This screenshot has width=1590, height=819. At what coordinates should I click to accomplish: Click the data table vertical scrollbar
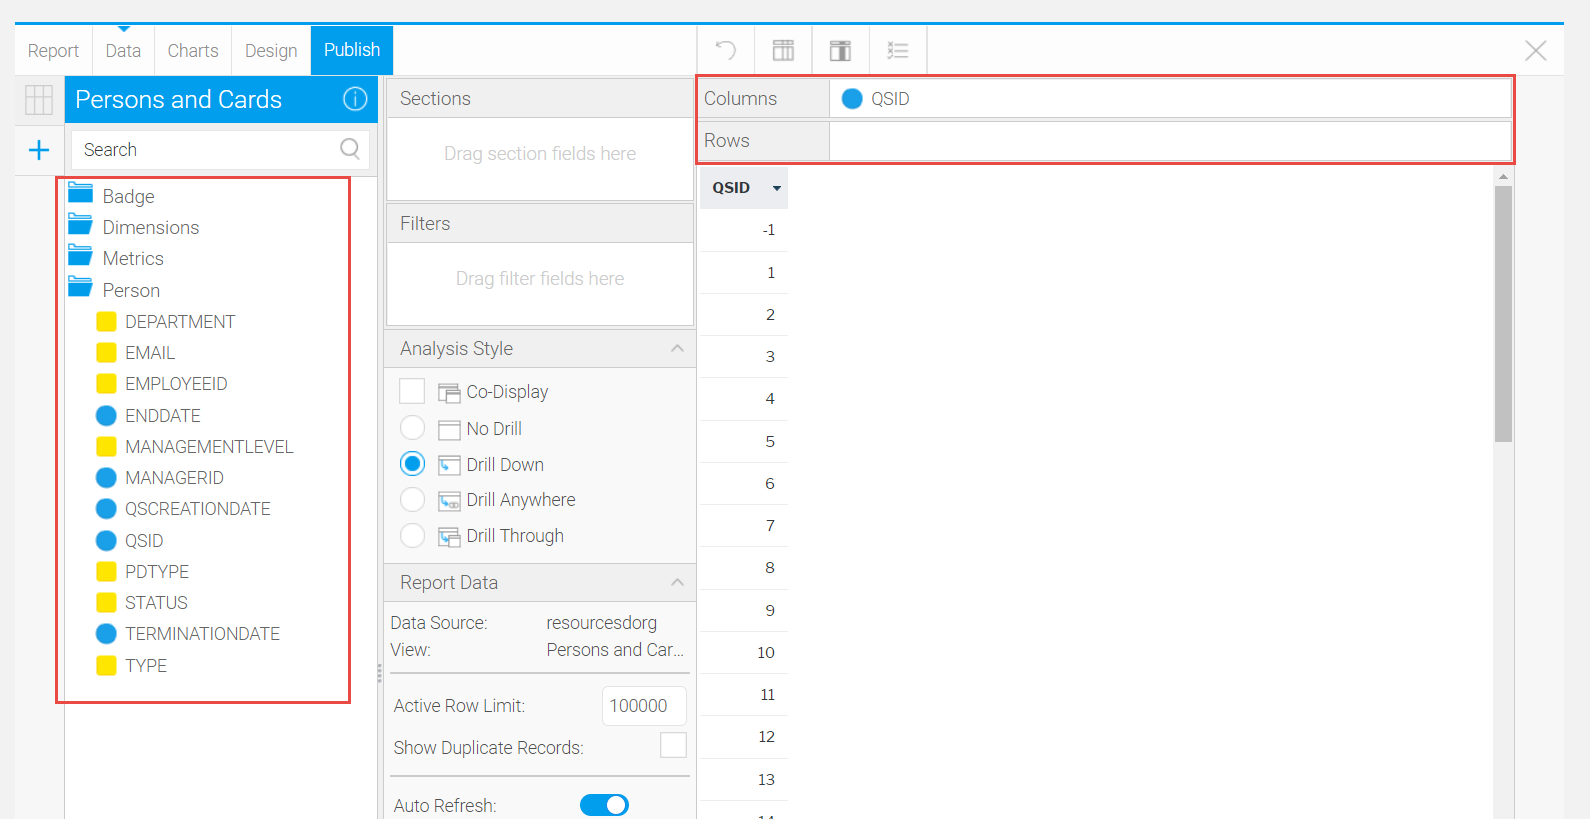[1503, 313]
